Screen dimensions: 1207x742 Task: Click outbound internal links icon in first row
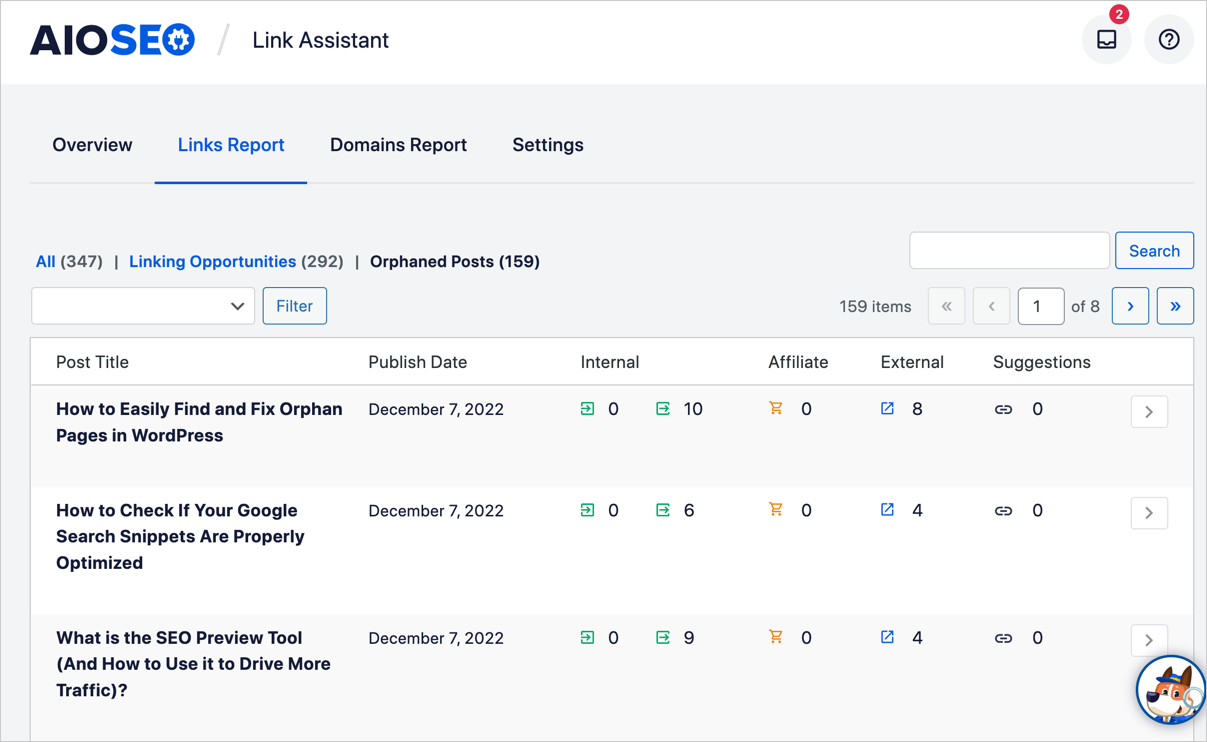click(663, 408)
